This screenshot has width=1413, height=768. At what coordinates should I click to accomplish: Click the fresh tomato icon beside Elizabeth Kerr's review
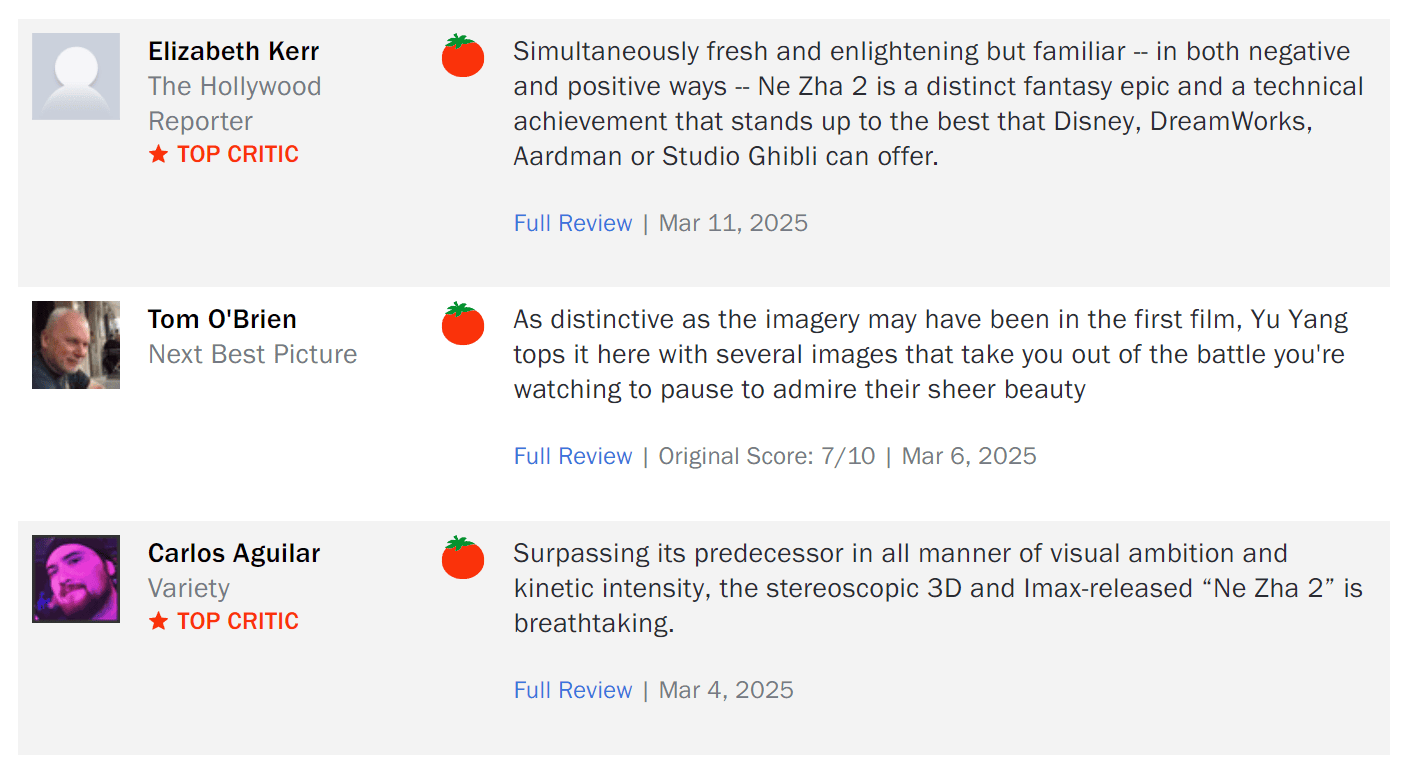tap(463, 56)
